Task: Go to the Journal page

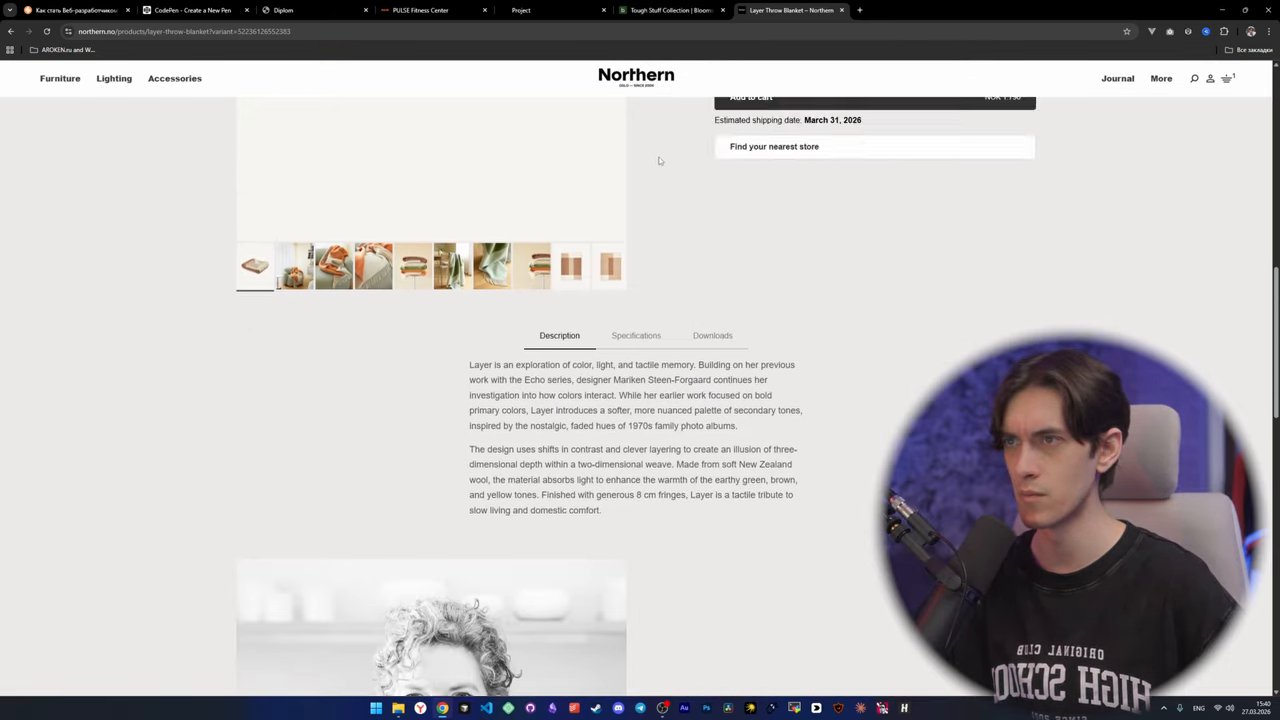Action: 1118,78
